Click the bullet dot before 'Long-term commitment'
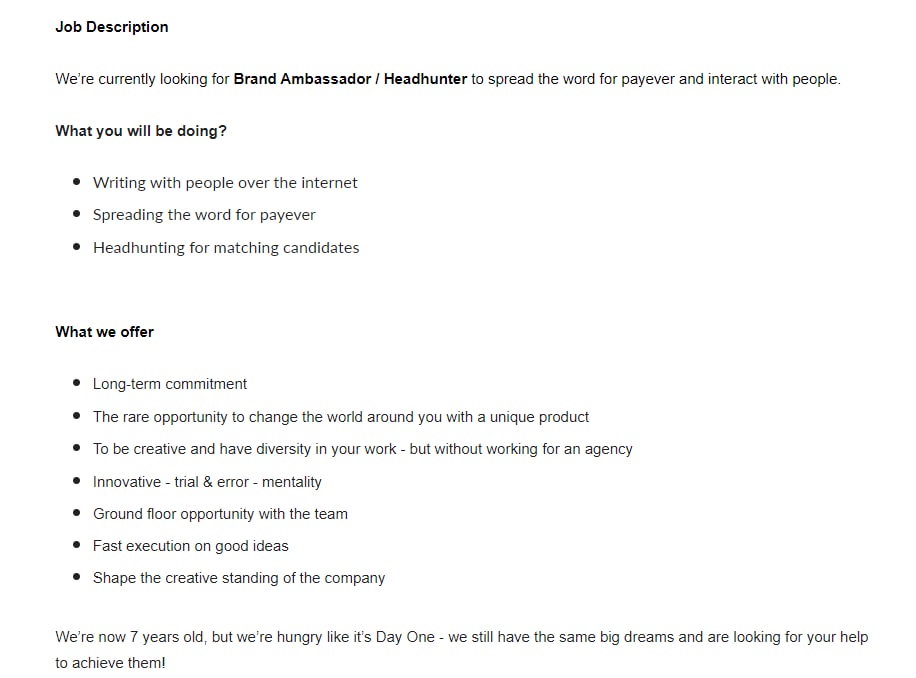This screenshot has width=916, height=678. (77, 383)
